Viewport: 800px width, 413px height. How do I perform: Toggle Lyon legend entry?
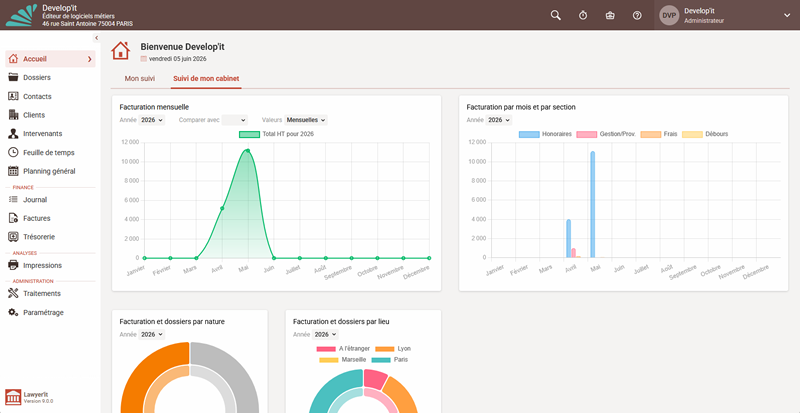(392, 349)
